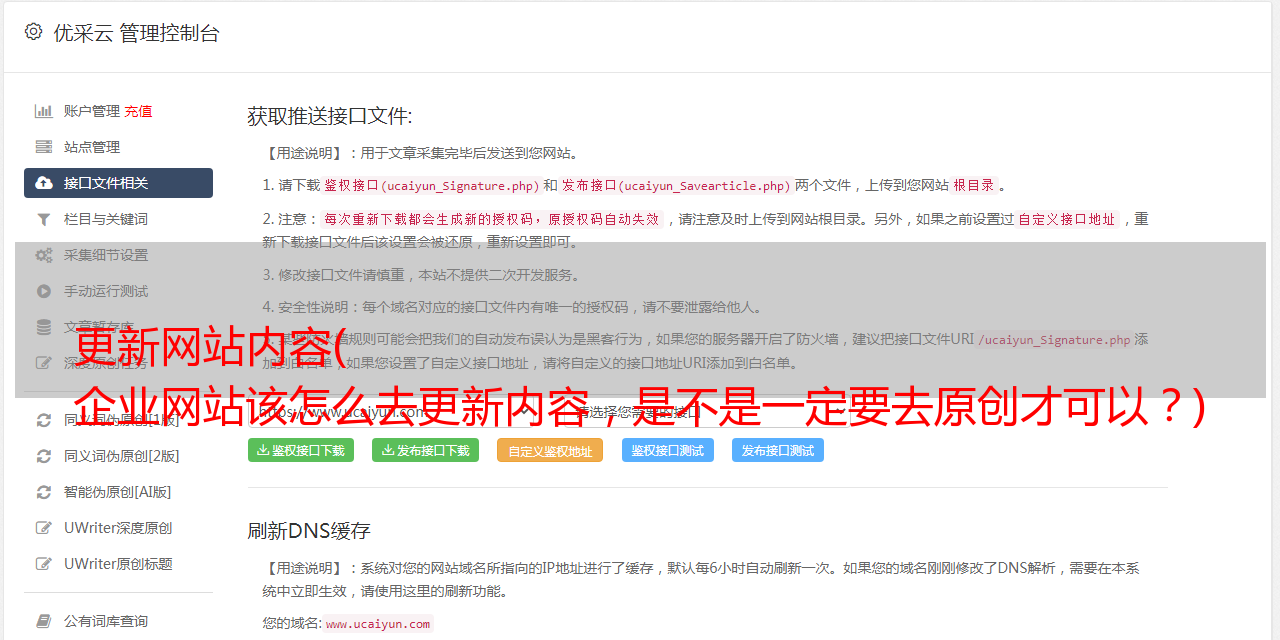
Task: Click the highlighted 自定义接口地址 text
Action: [1067, 220]
